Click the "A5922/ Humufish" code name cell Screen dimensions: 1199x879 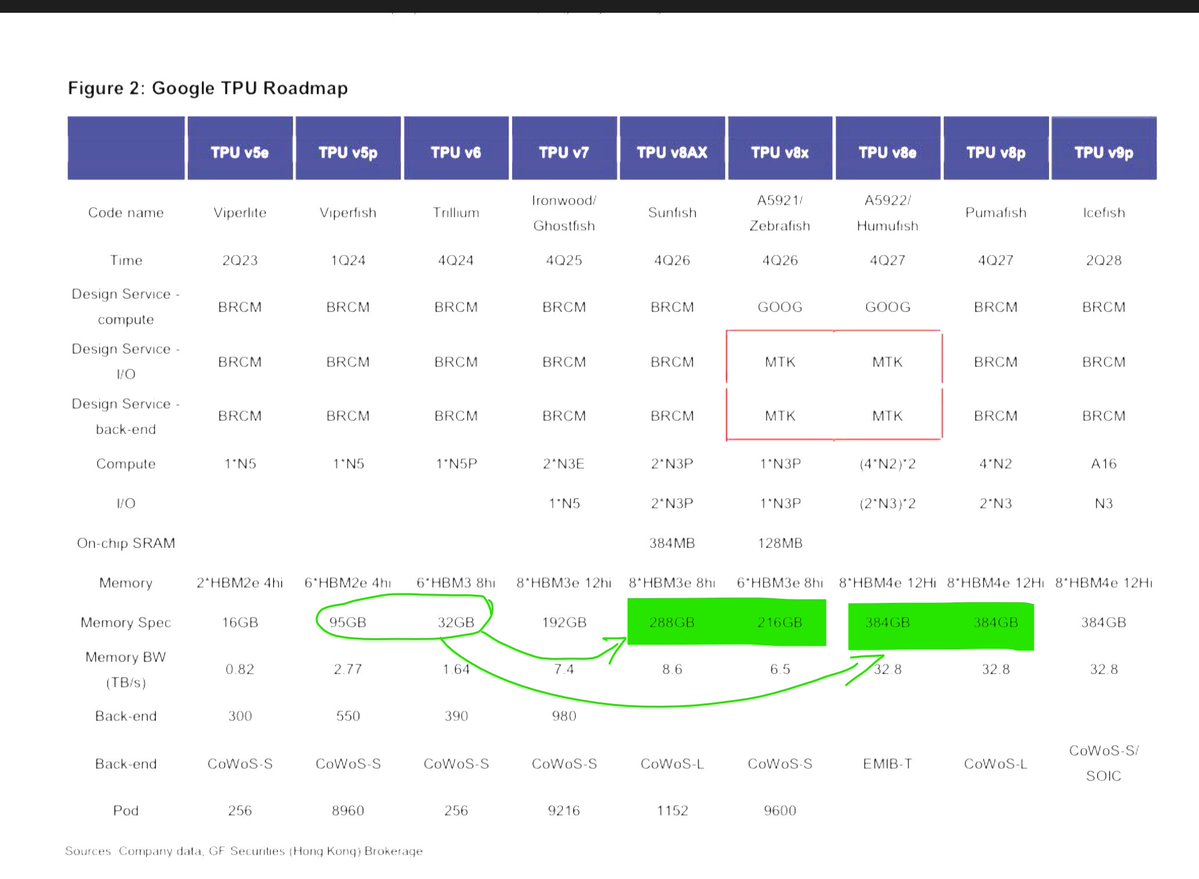point(888,212)
